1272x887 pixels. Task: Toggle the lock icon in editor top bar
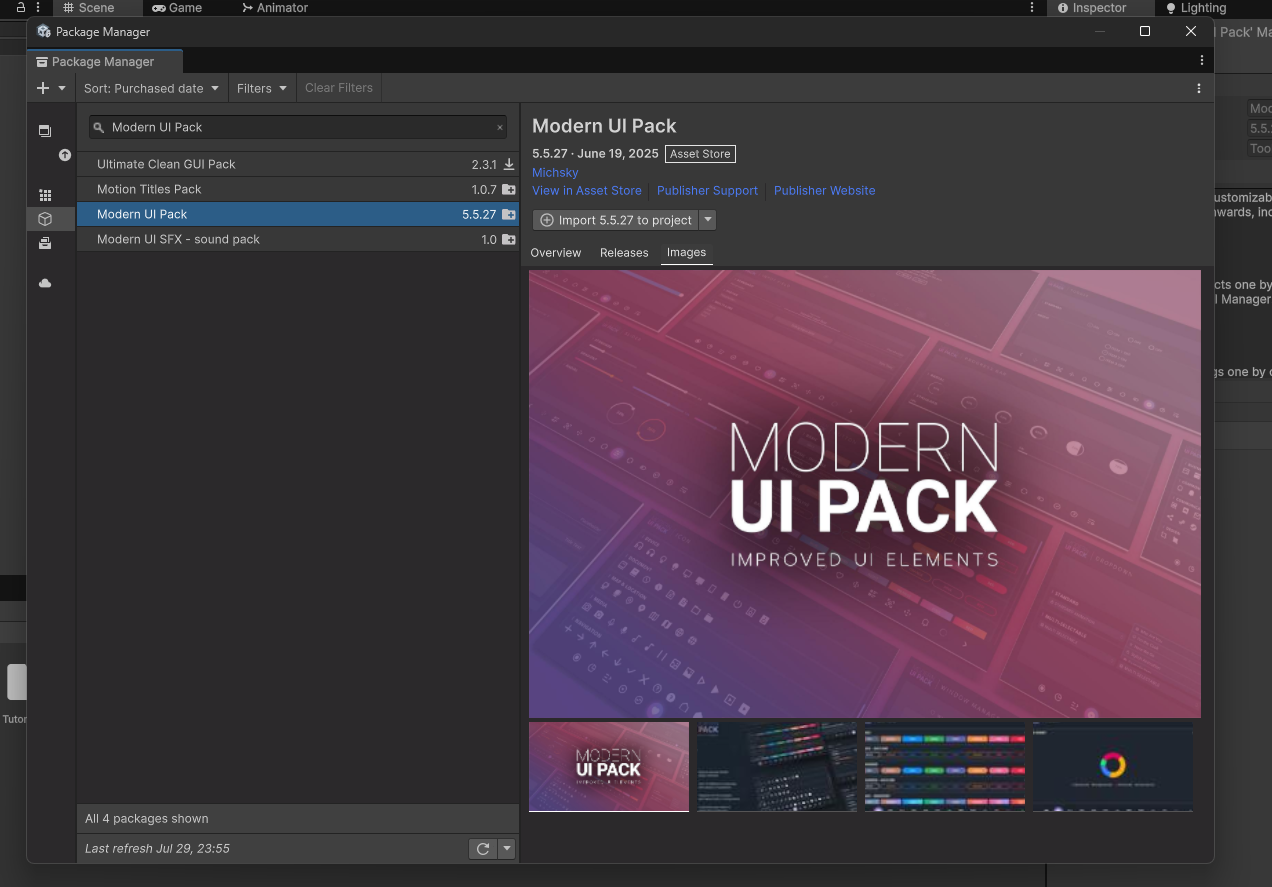[20, 7]
